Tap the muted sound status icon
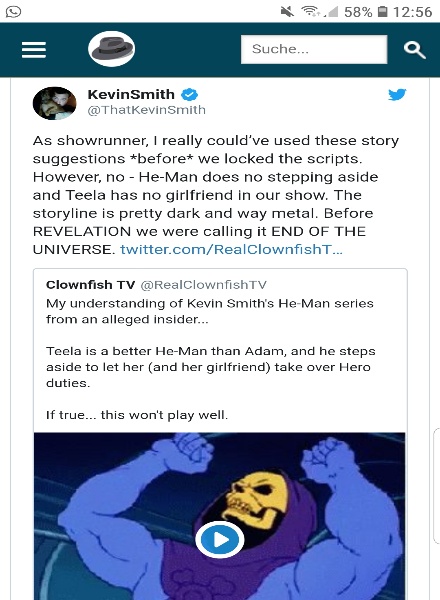This screenshot has width=440, height=600. point(287,12)
